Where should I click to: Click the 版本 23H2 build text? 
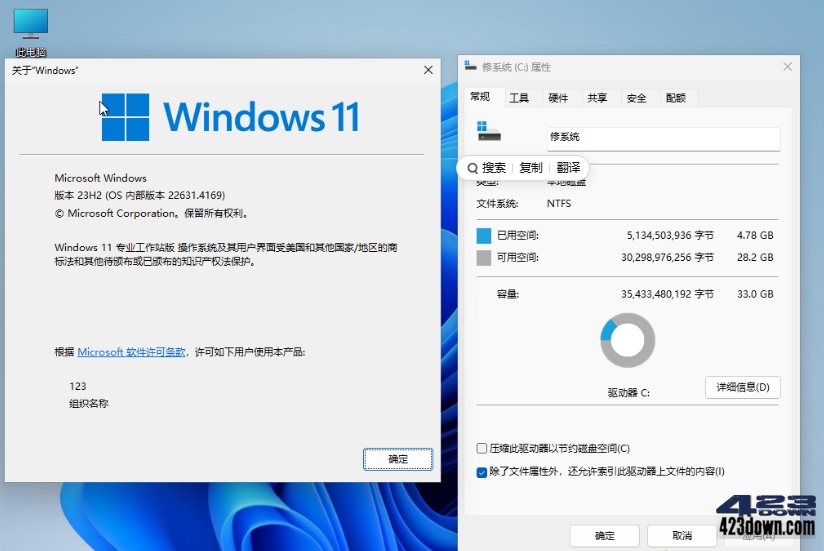(x=140, y=195)
